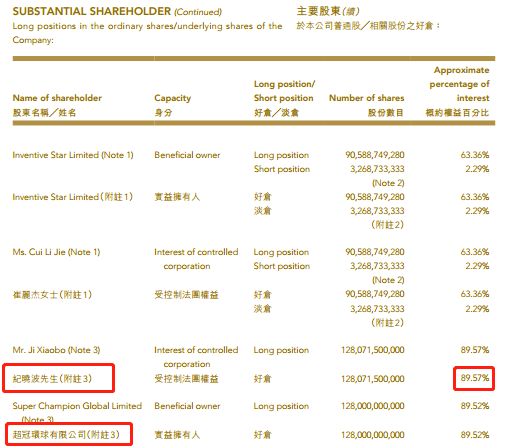This screenshot has width=510, height=448.
Task: Select 'Super Champion Global Limited' name
Action: coord(77,406)
